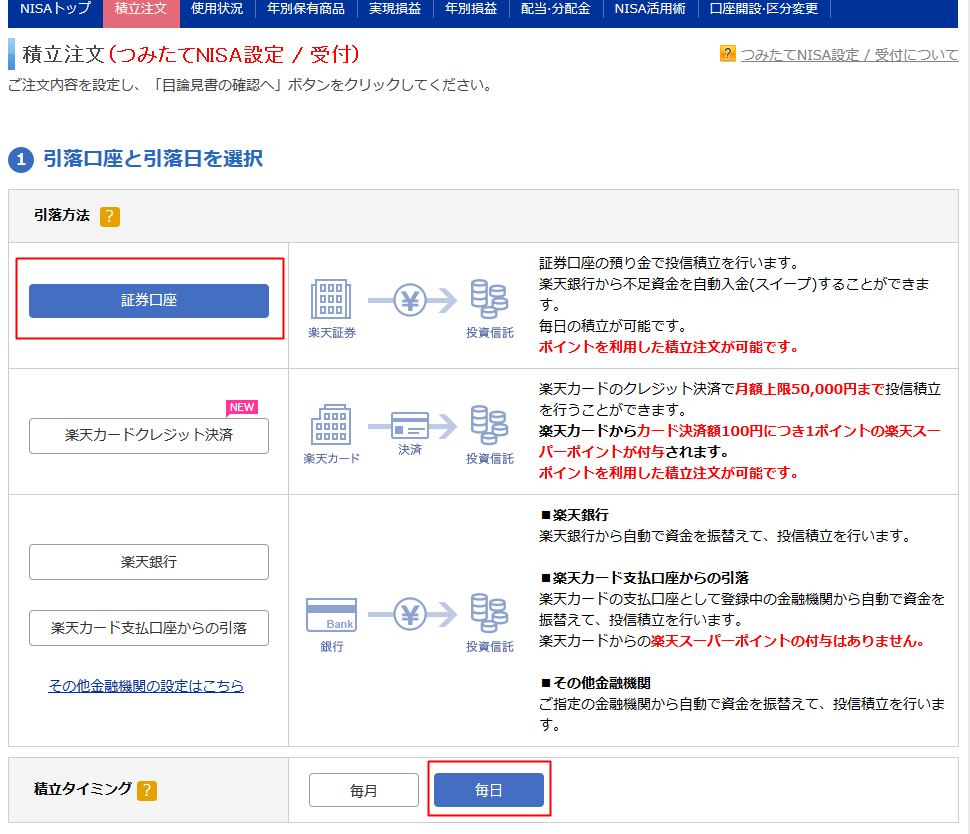Select the 証券口座 withdrawal method
The height and width of the screenshot is (834, 970).
149,301
